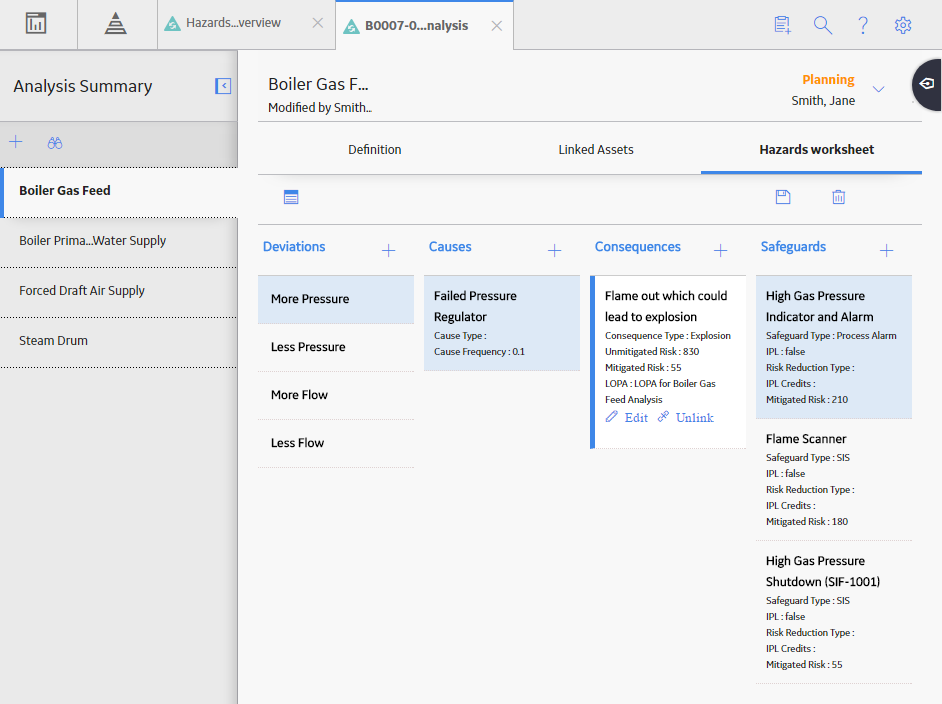Screen dimensions: 942x704
Task: Click the Safeguards column heading
Action: tap(793, 247)
